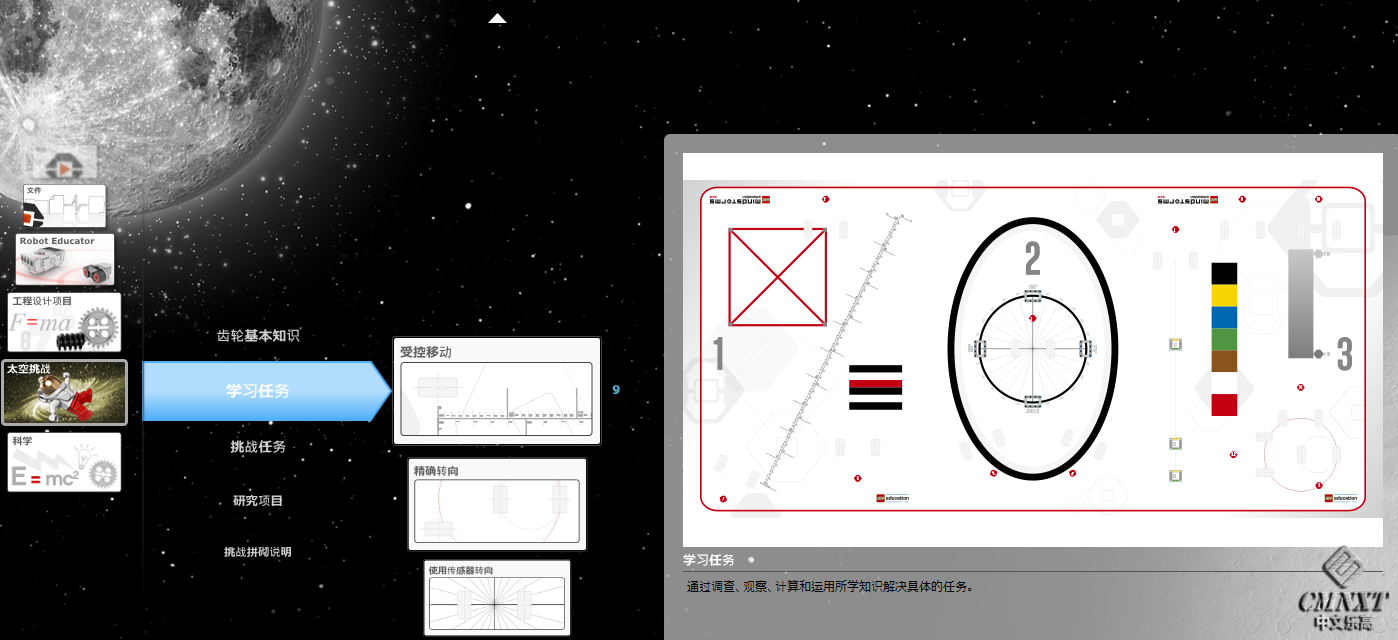
Task: Open the Robot Educator tile
Action: click(65, 259)
